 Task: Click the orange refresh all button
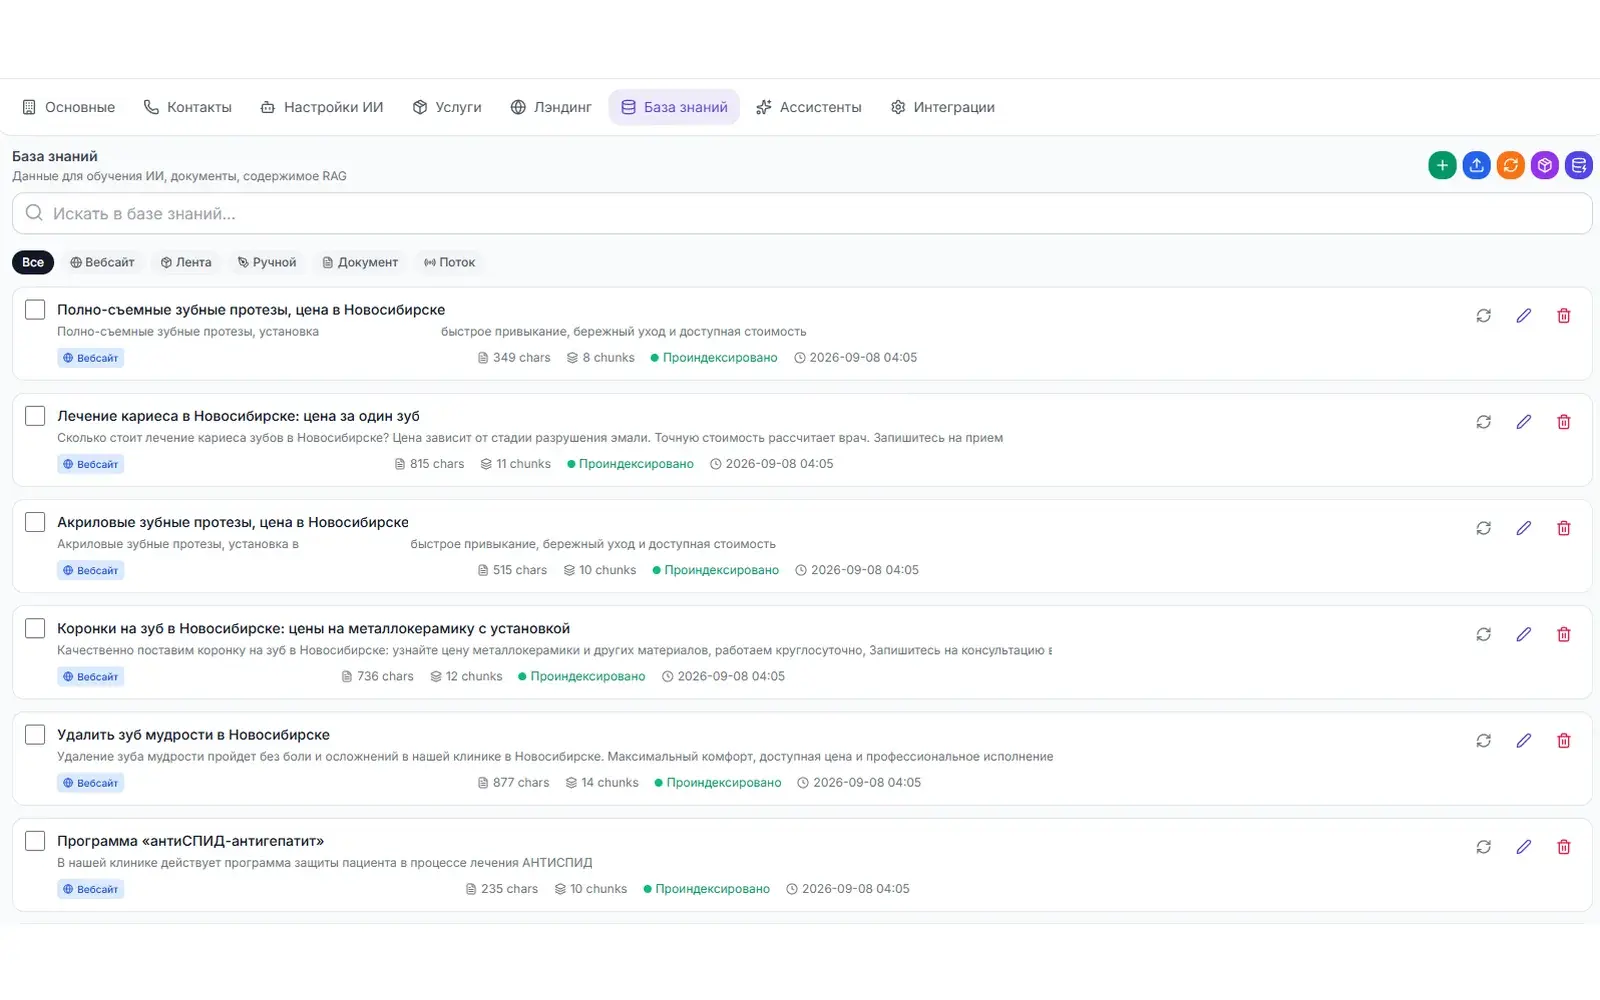pyautogui.click(x=1511, y=165)
